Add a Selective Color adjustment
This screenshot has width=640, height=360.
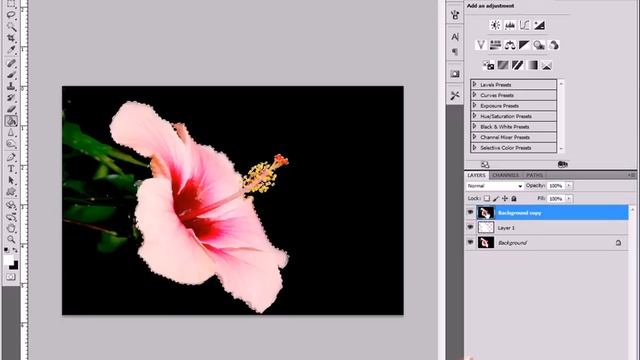547,65
